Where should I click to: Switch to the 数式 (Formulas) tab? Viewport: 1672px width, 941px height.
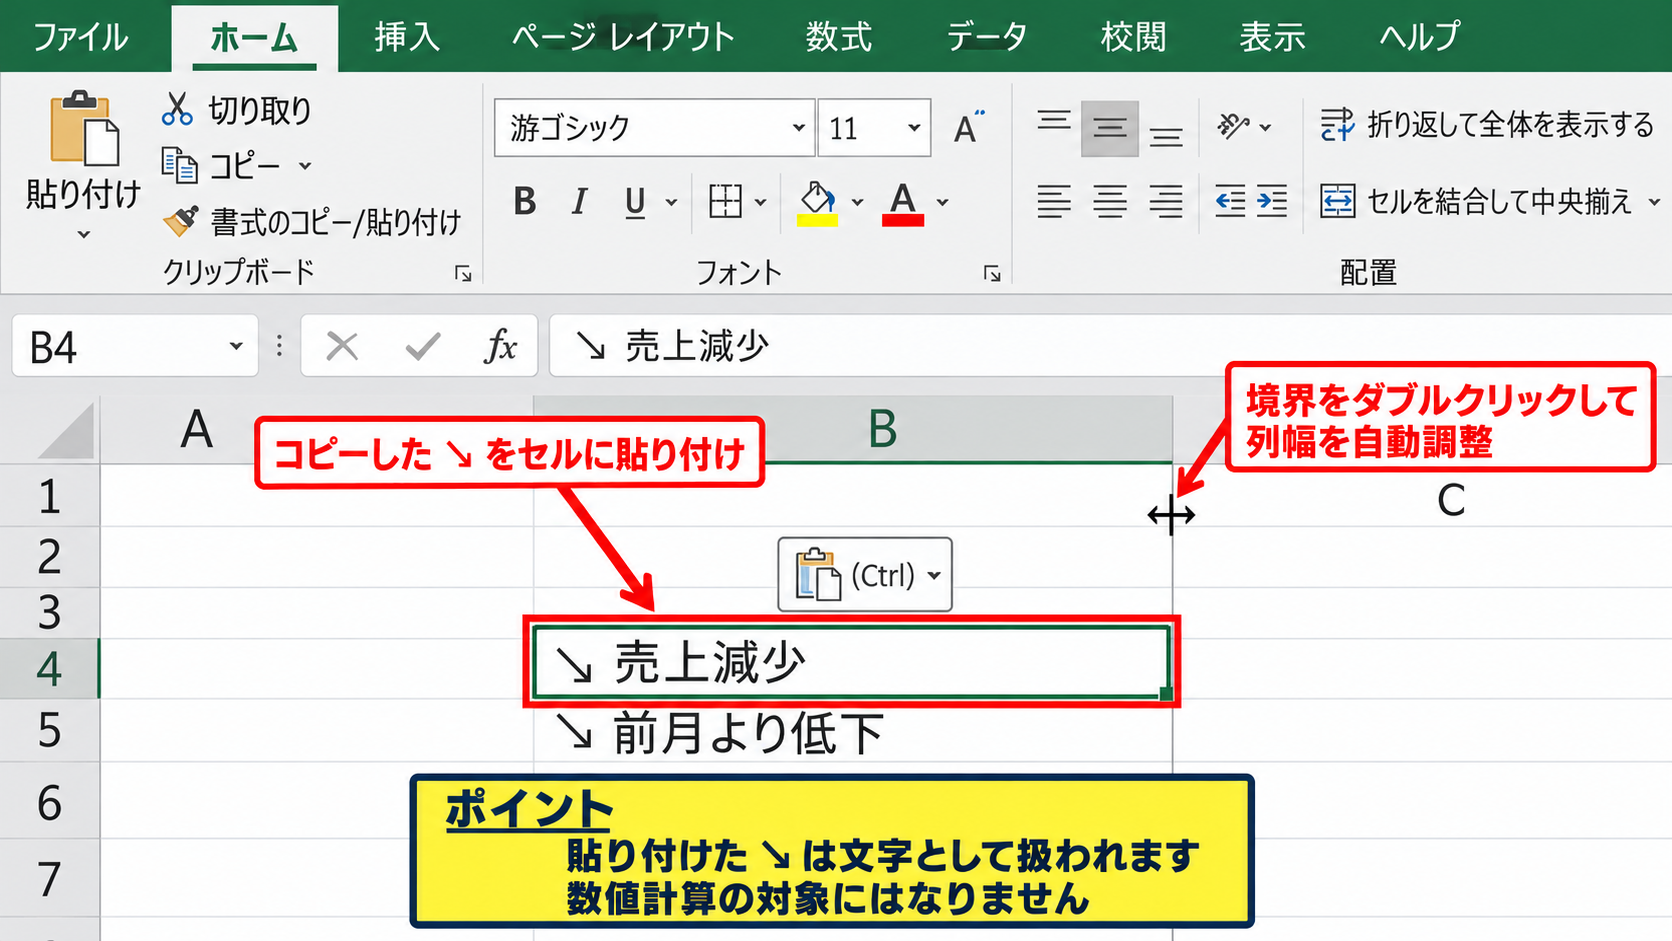point(839,37)
